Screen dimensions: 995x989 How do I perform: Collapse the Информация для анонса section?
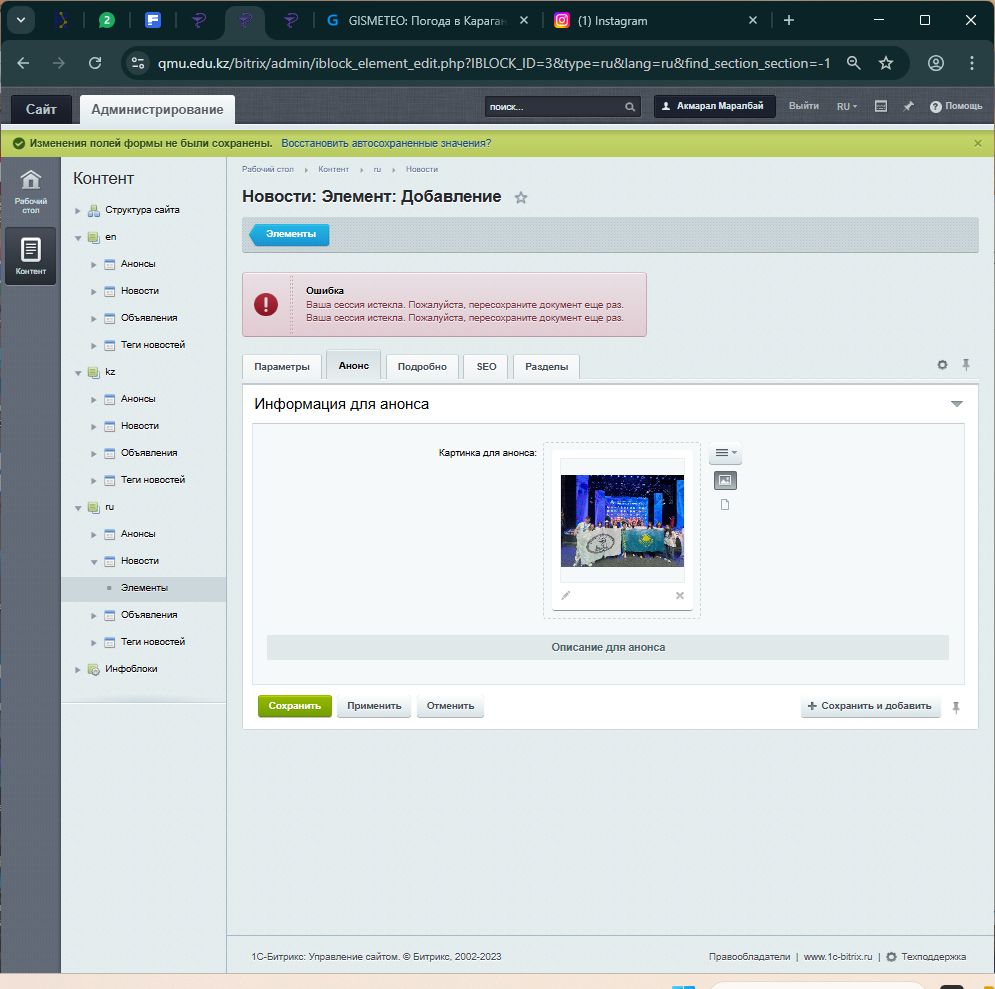[x=956, y=404]
